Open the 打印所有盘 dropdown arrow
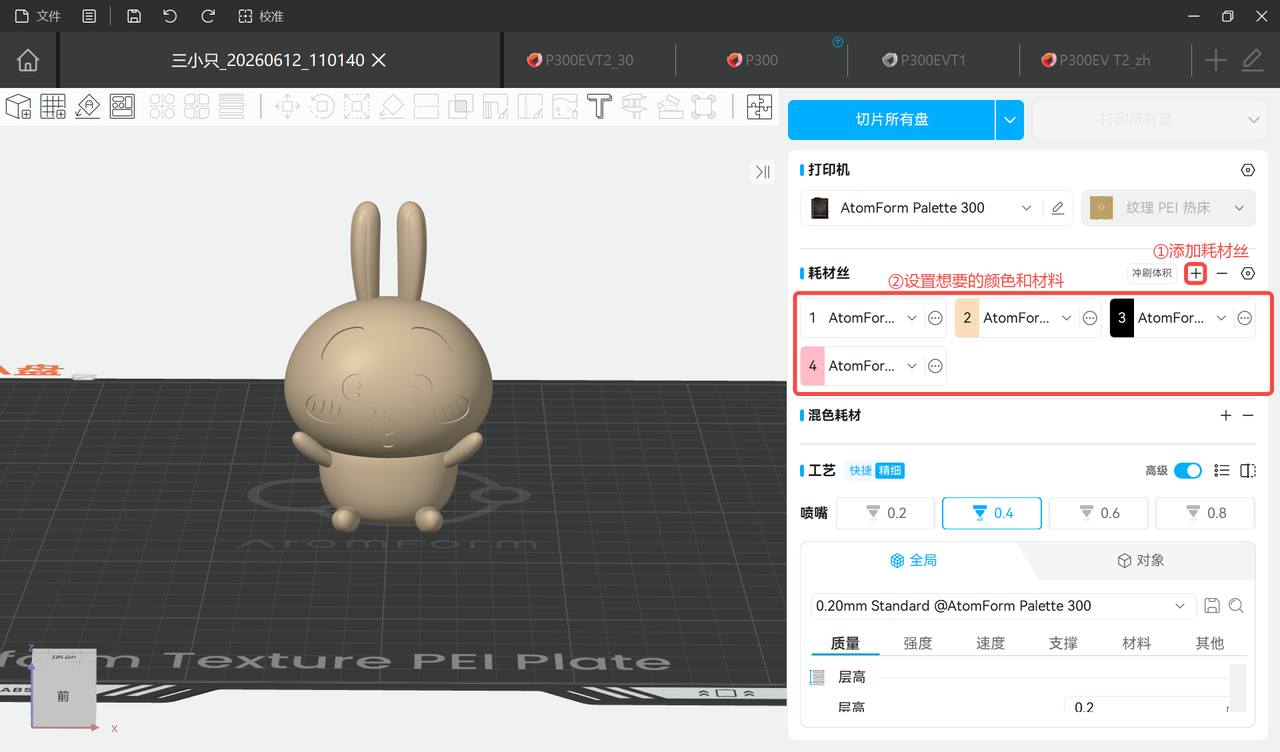The width and height of the screenshot is (1280, 752). tap(1254, 120)
